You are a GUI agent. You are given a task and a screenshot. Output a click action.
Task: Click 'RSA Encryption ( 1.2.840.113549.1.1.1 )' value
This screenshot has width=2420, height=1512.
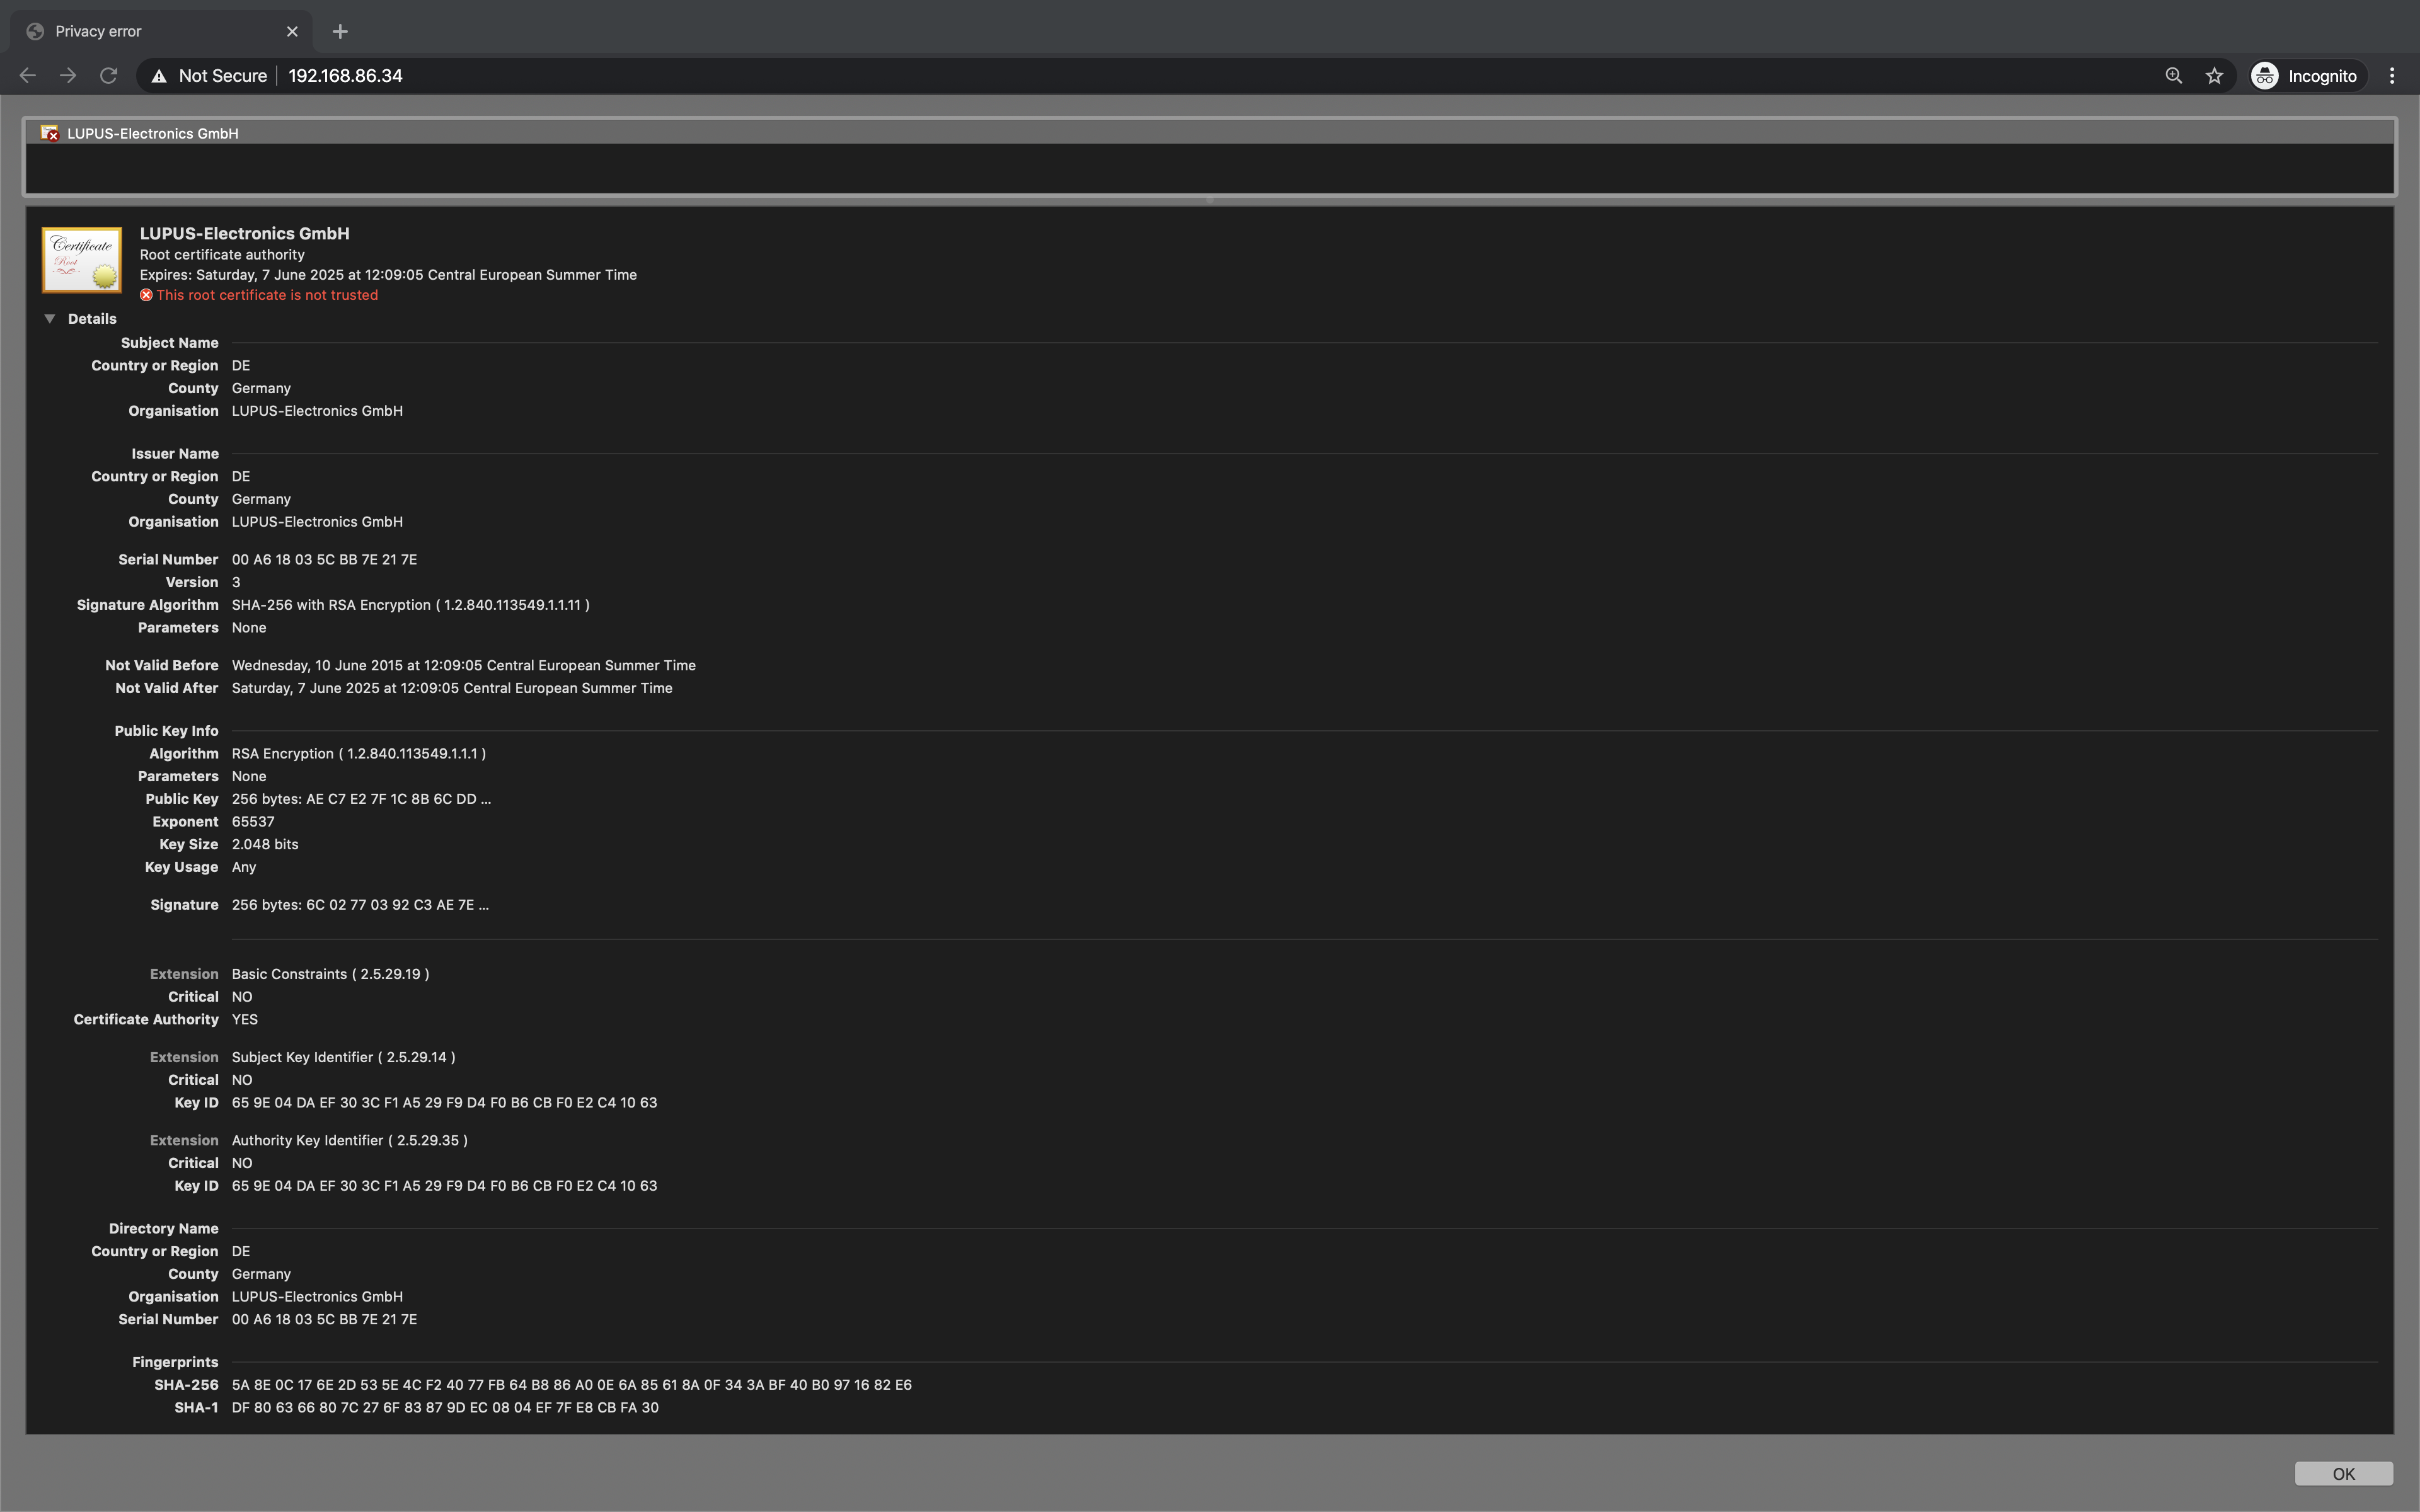coord(358,754)
